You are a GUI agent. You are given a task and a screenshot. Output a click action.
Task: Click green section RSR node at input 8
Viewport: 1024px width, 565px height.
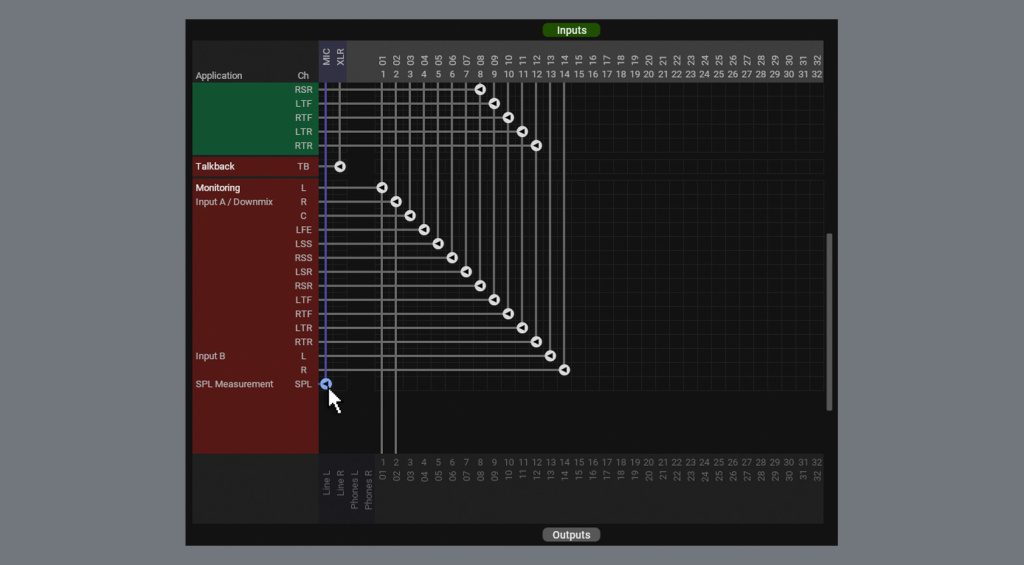click(480, 90)
